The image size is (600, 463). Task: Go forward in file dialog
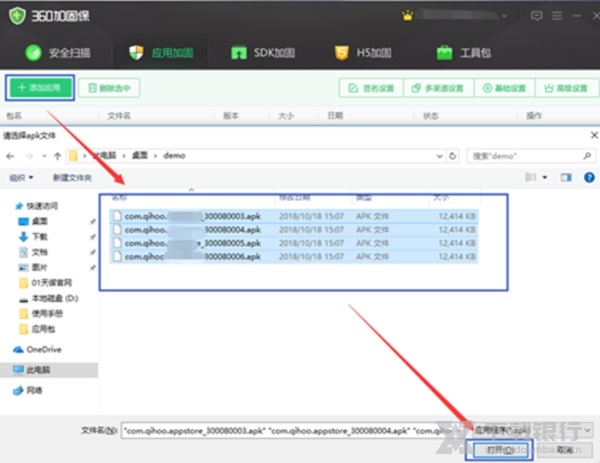[x=29, y=156]
